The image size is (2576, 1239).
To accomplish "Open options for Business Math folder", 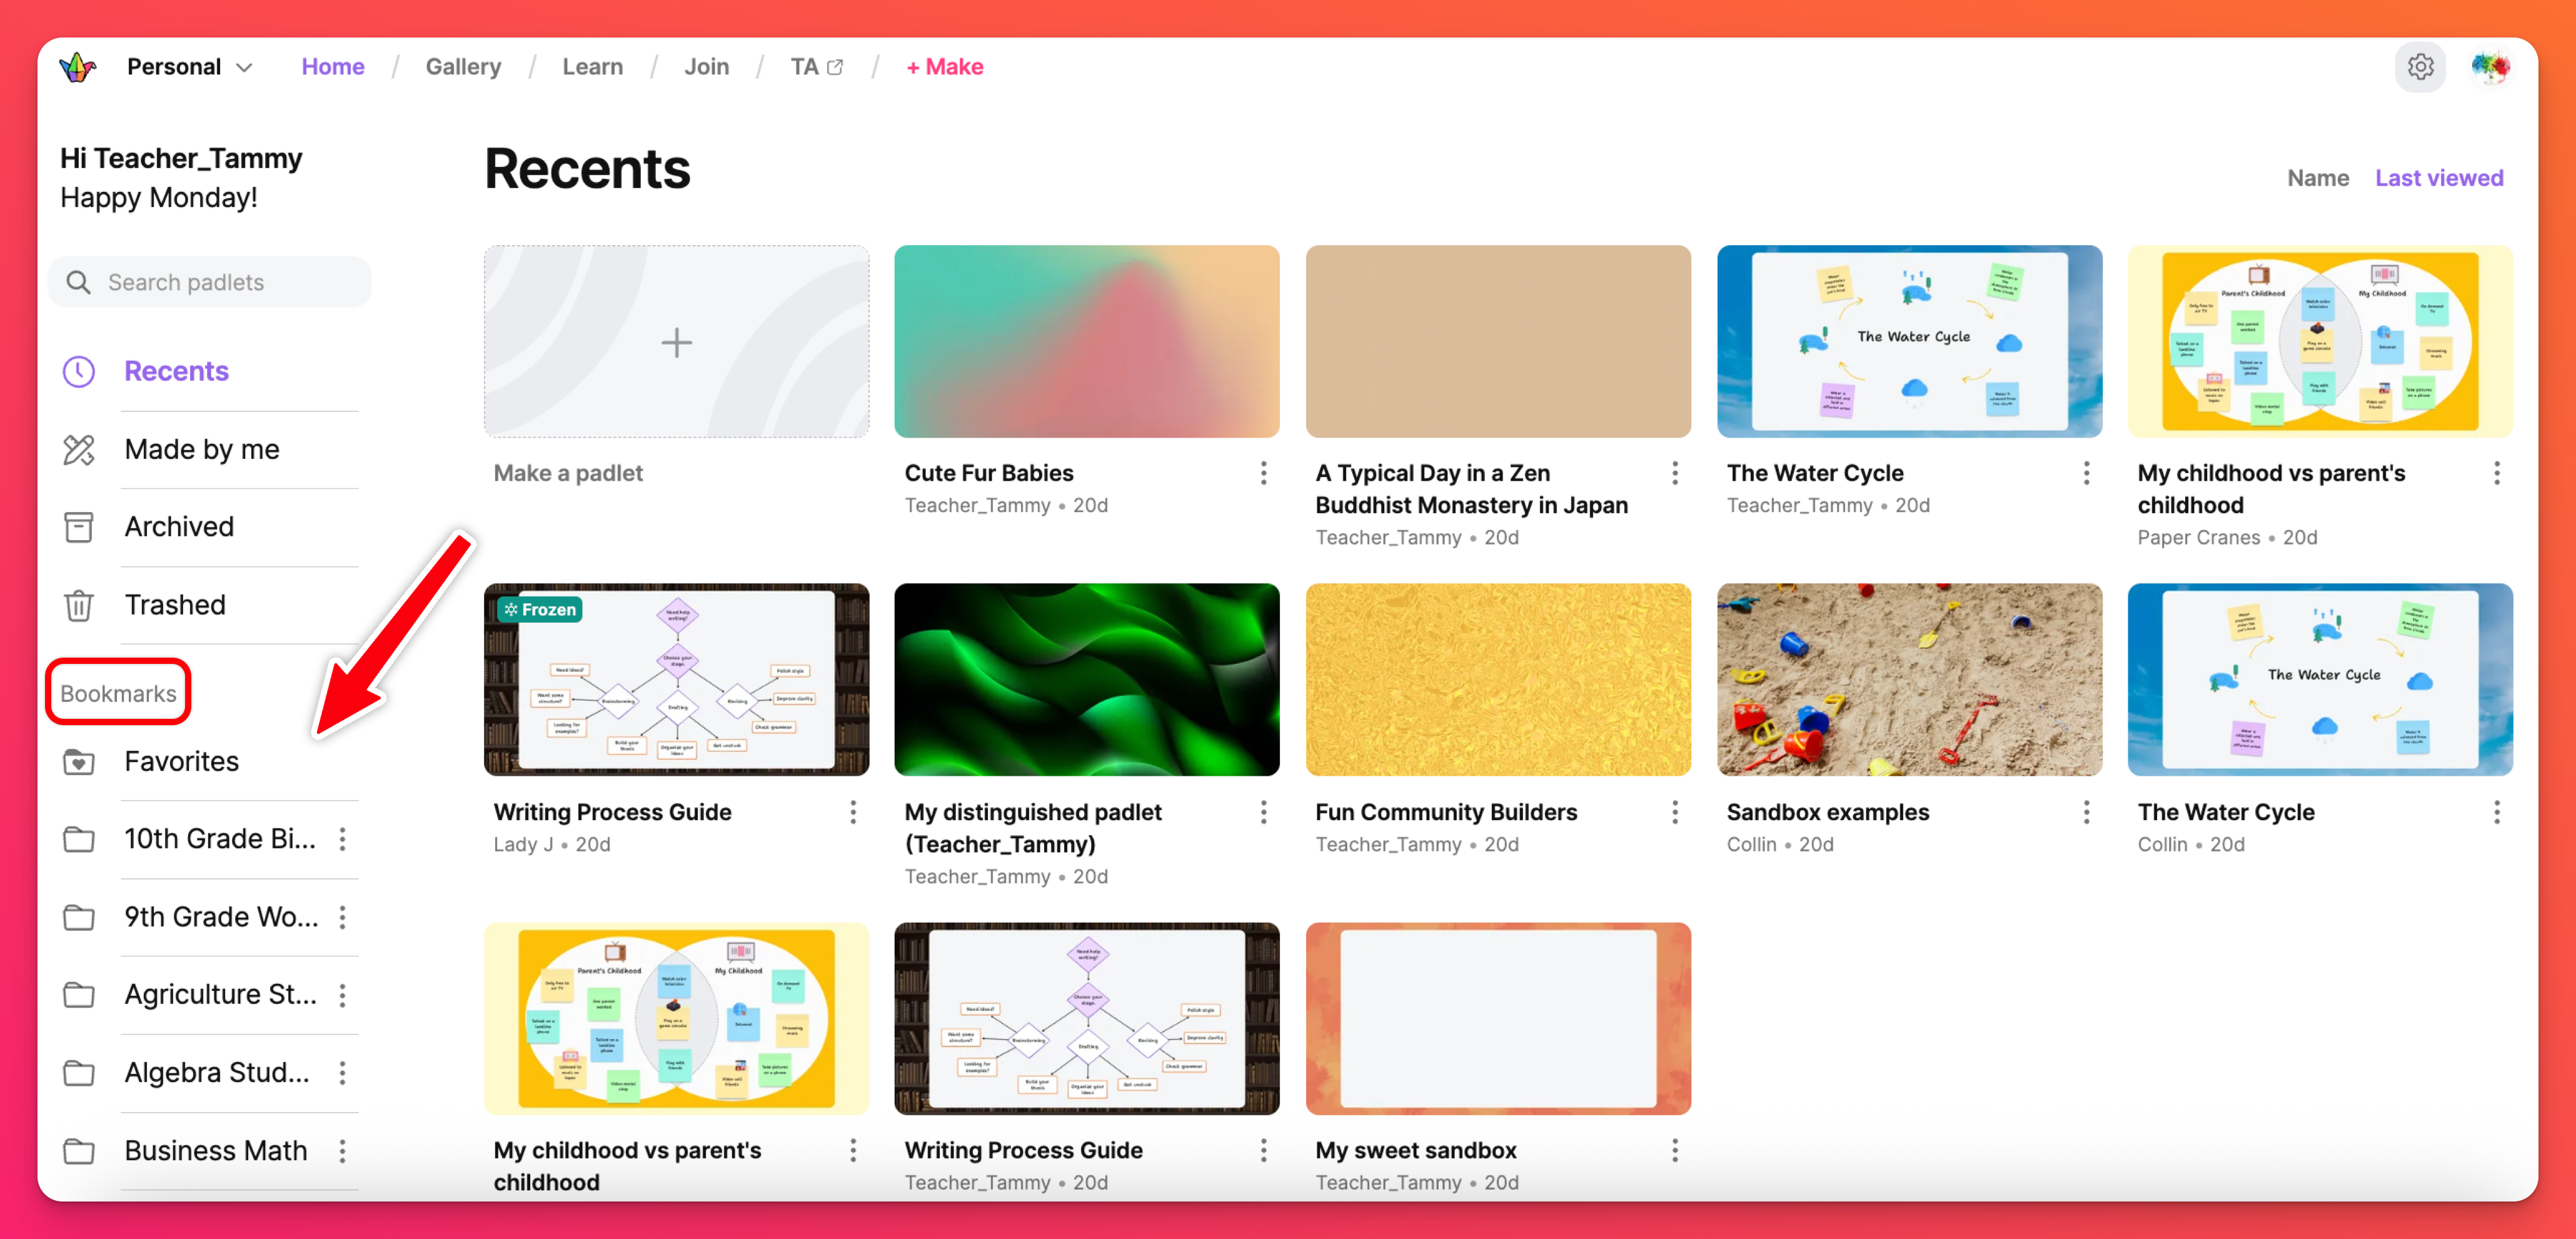I will (x=343, y=1151).
